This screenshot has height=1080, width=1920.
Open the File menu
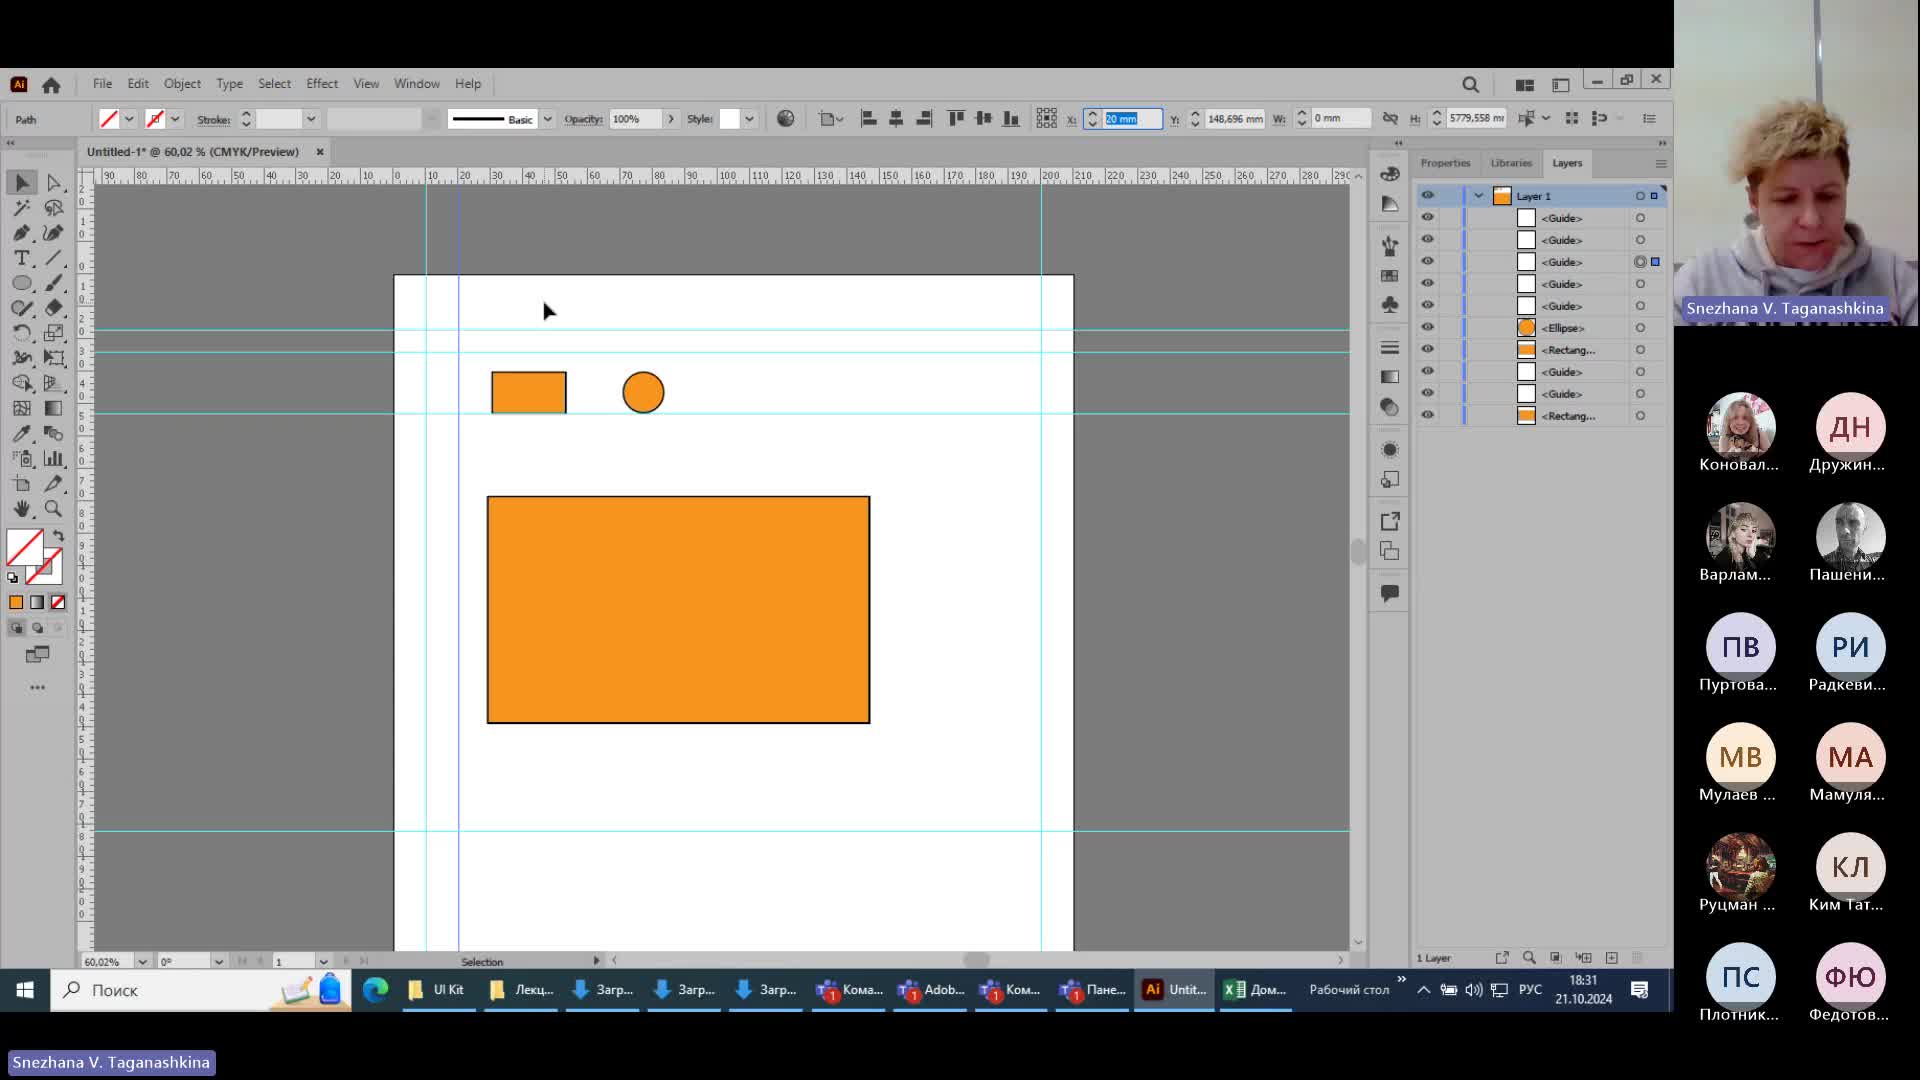pos(103,84)
